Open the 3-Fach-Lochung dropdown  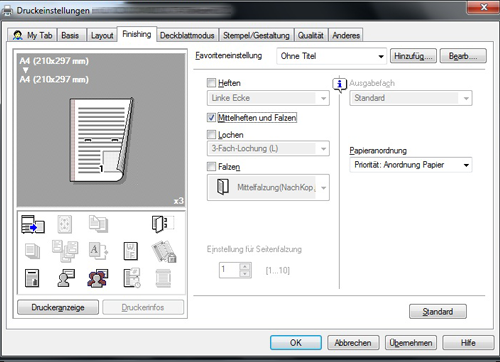point(268,148)
